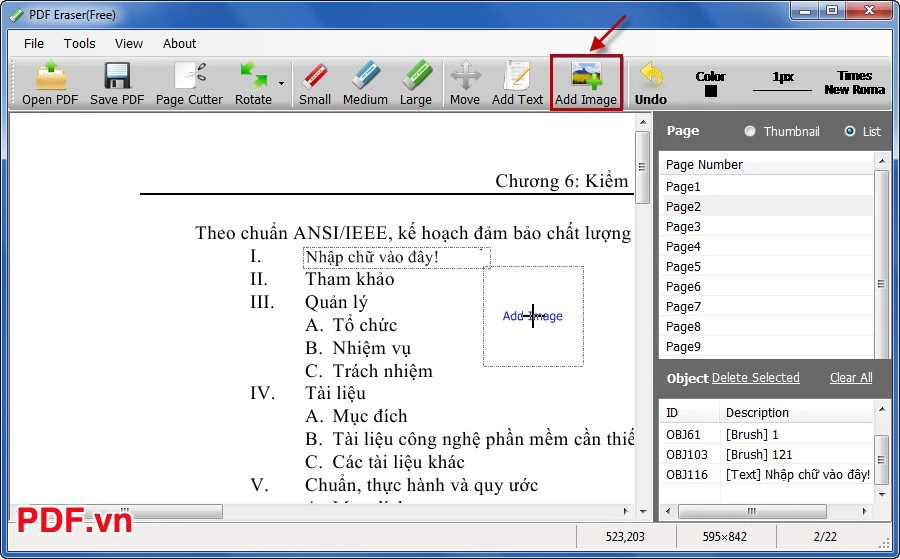Open the Tools menu
The image size is (900, 559).
pyautogui.click(x=79, y=44)
